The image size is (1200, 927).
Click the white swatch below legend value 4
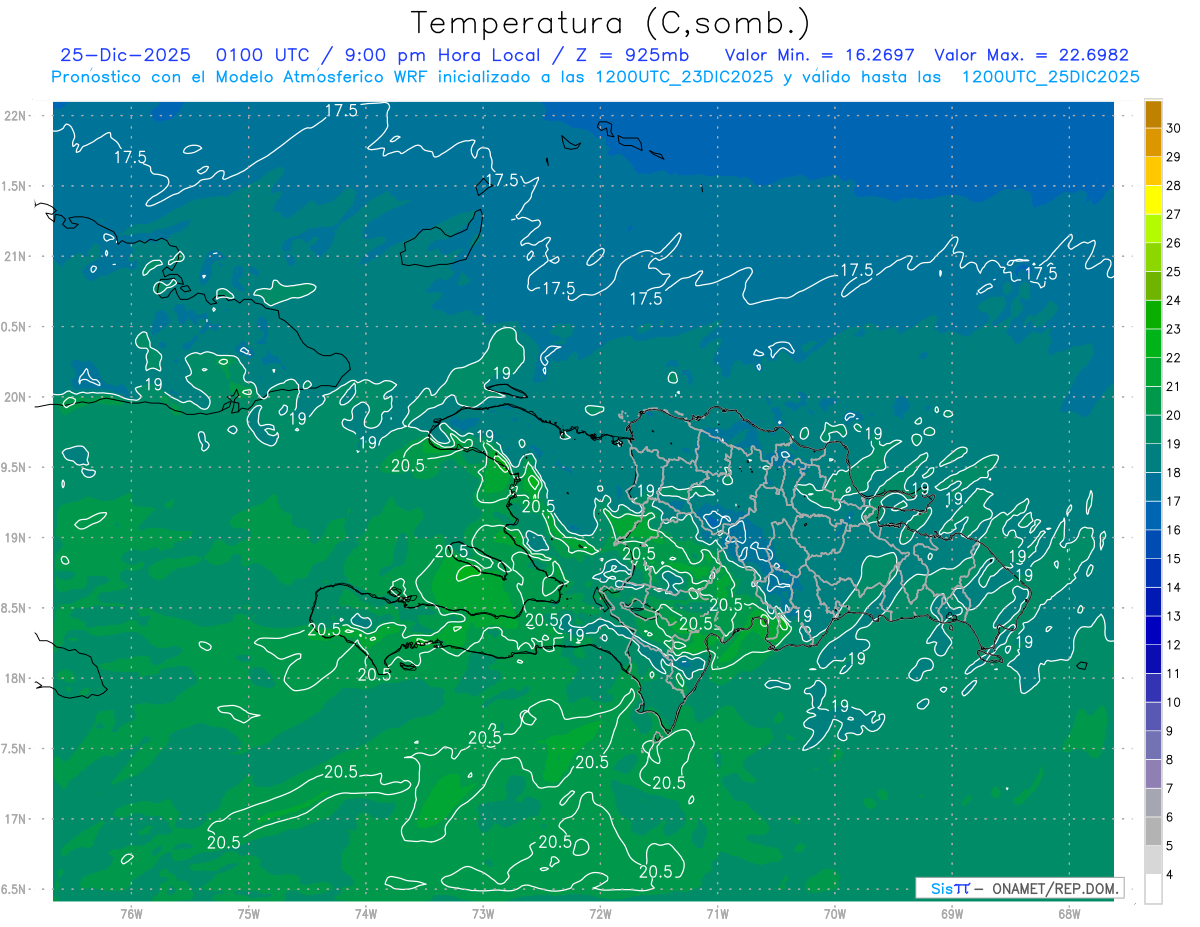point(1153,889)
